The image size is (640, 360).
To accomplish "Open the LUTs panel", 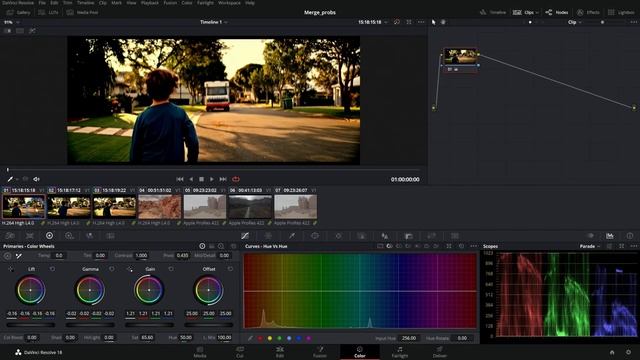I will click(x=48, y=13).
